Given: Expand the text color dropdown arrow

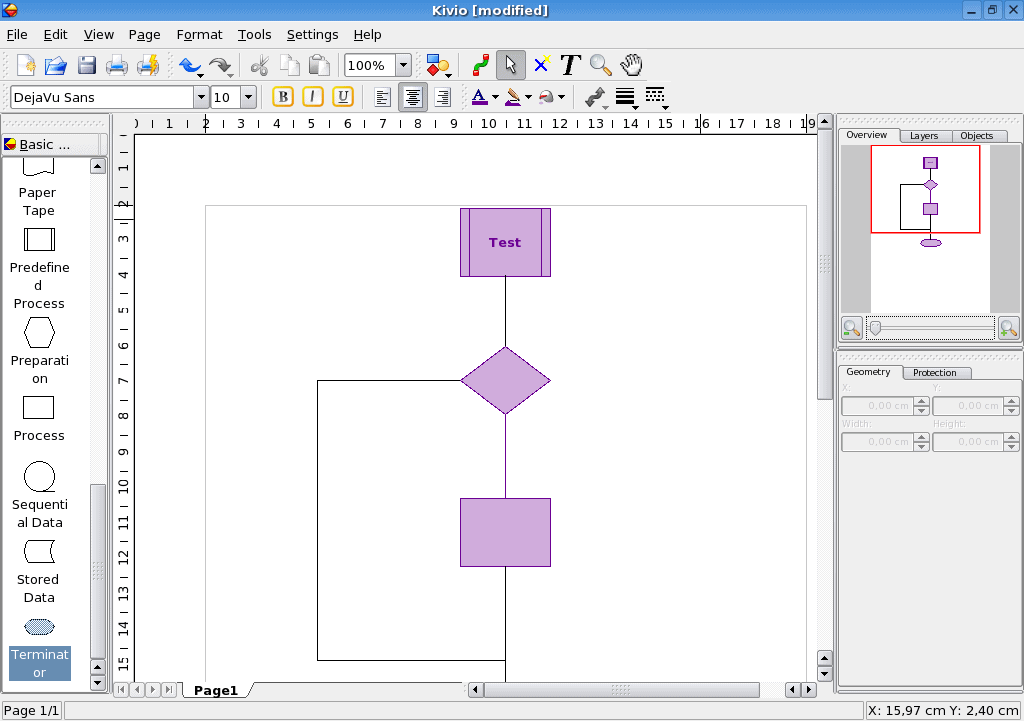Looking at the screenshot, I should pos(495,97).
